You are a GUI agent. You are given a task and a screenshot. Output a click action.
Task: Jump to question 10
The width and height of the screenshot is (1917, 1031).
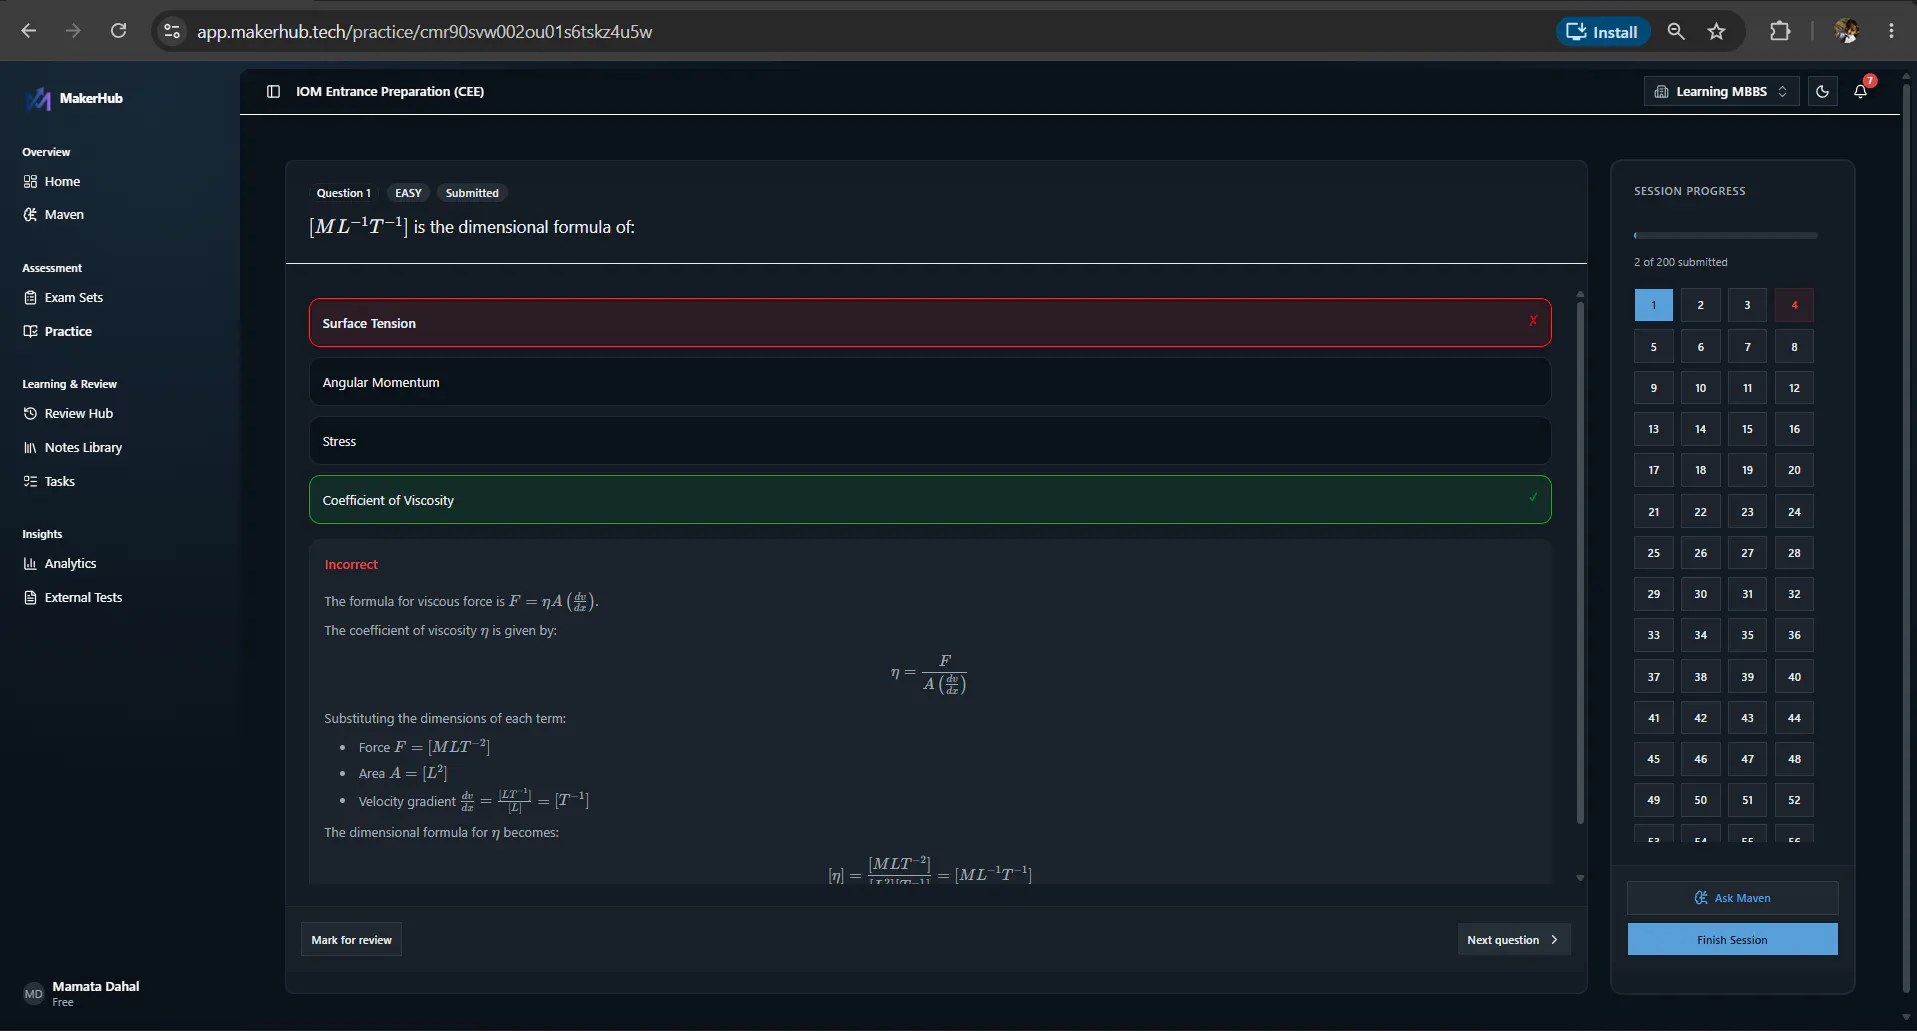pos(1700,388)
